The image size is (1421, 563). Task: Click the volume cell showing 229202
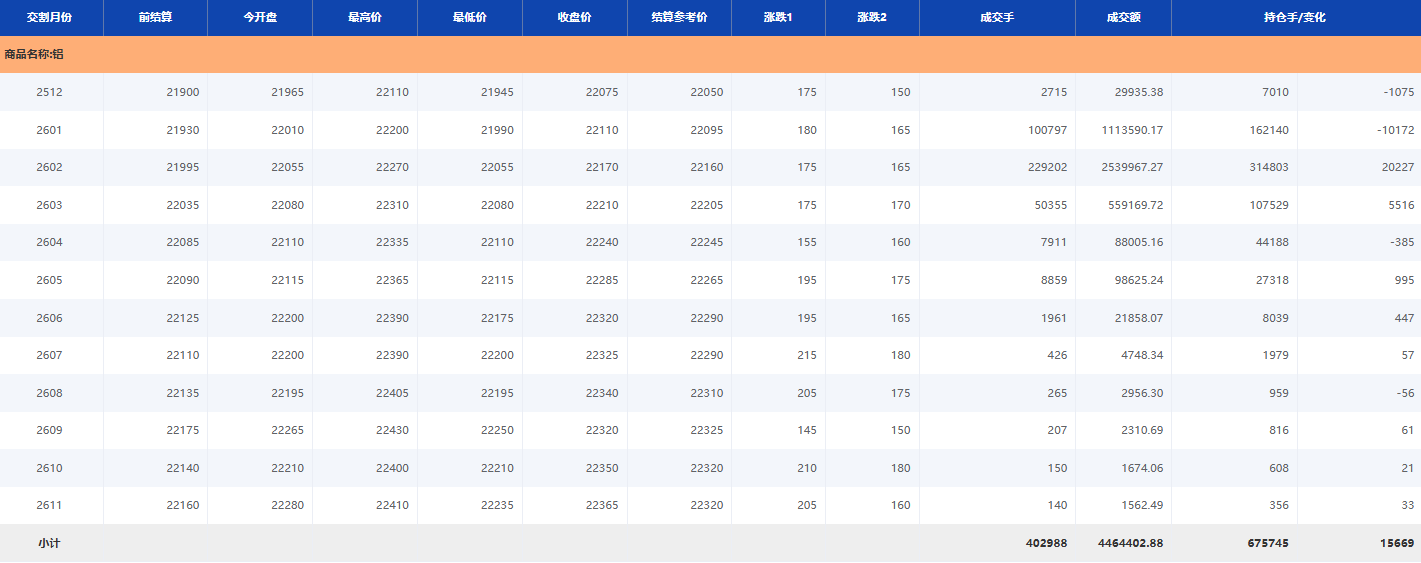[1047, 168]
